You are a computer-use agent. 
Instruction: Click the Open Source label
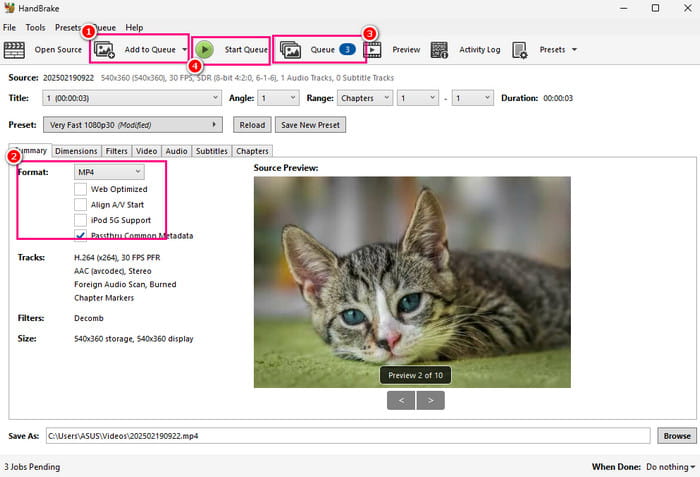[58, 50]
